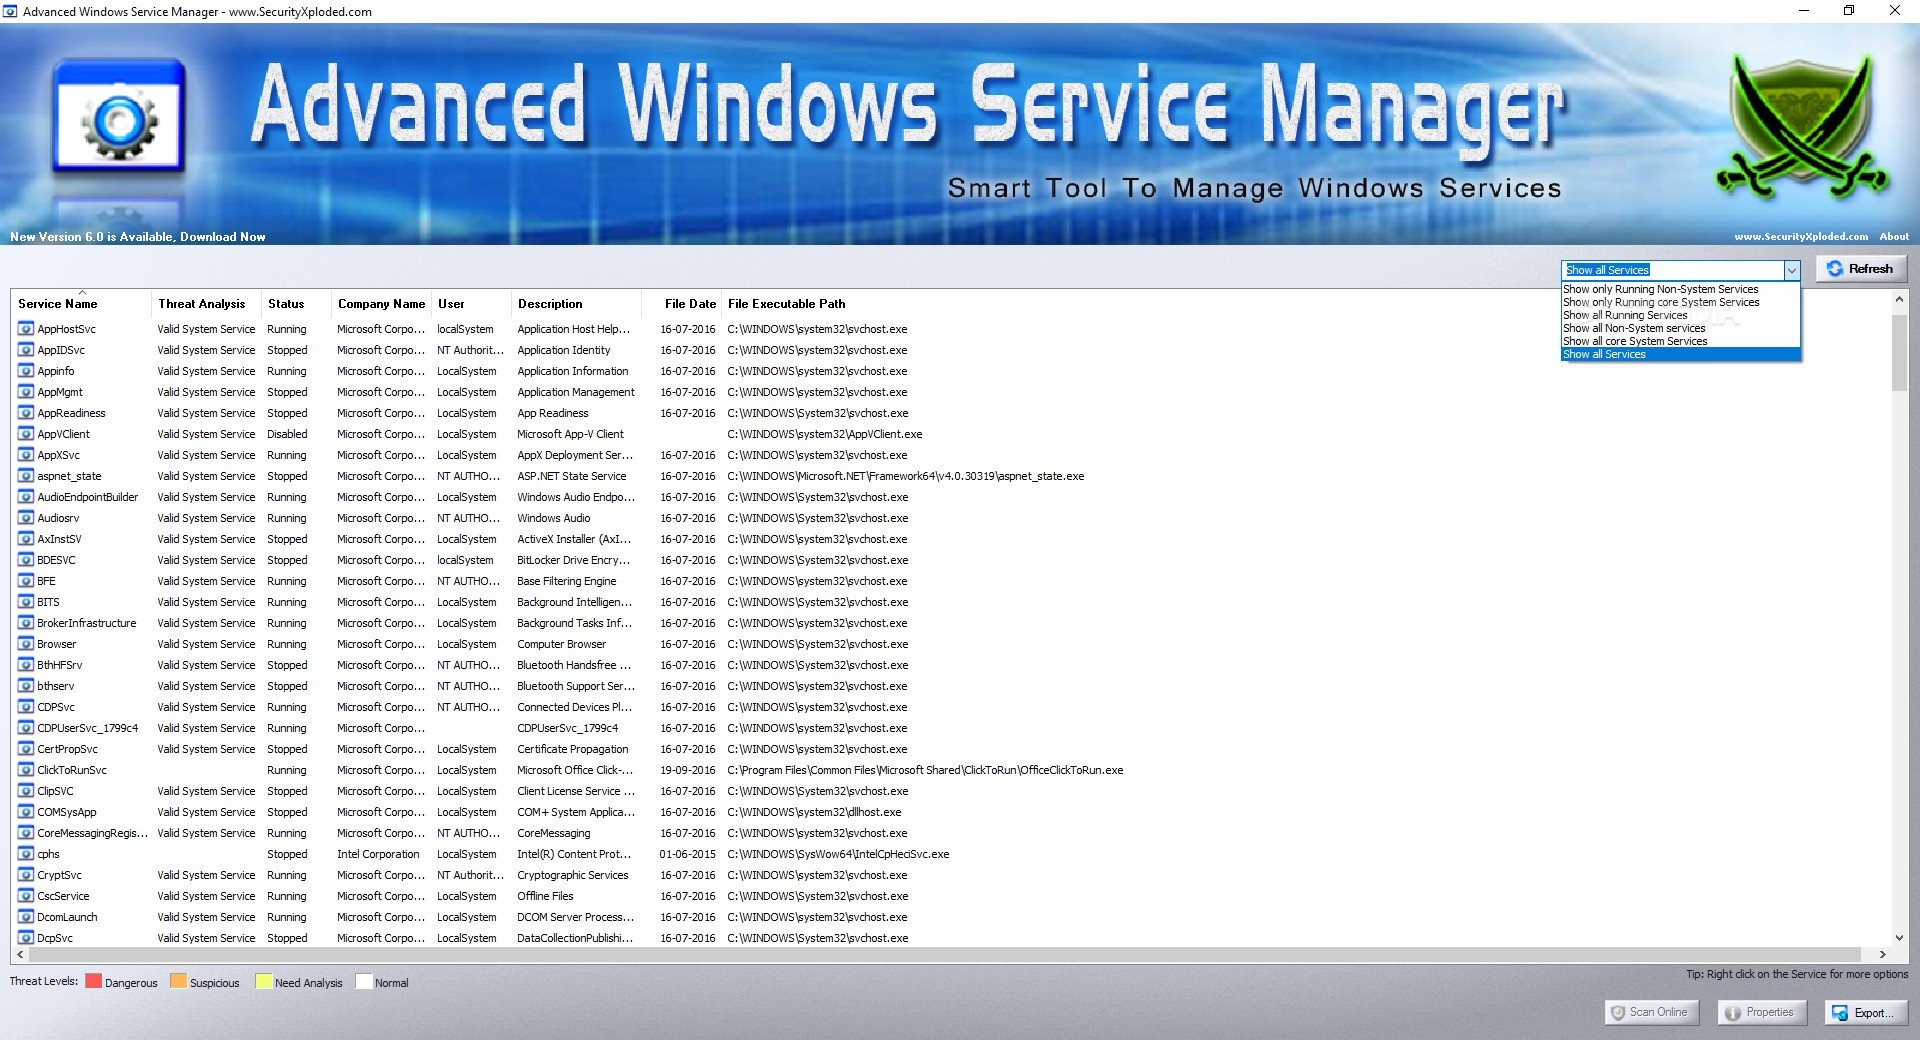Viewport: 1920px width, 1040px height.
Task: Click the cphs service icon
Action: coord(26,853)
